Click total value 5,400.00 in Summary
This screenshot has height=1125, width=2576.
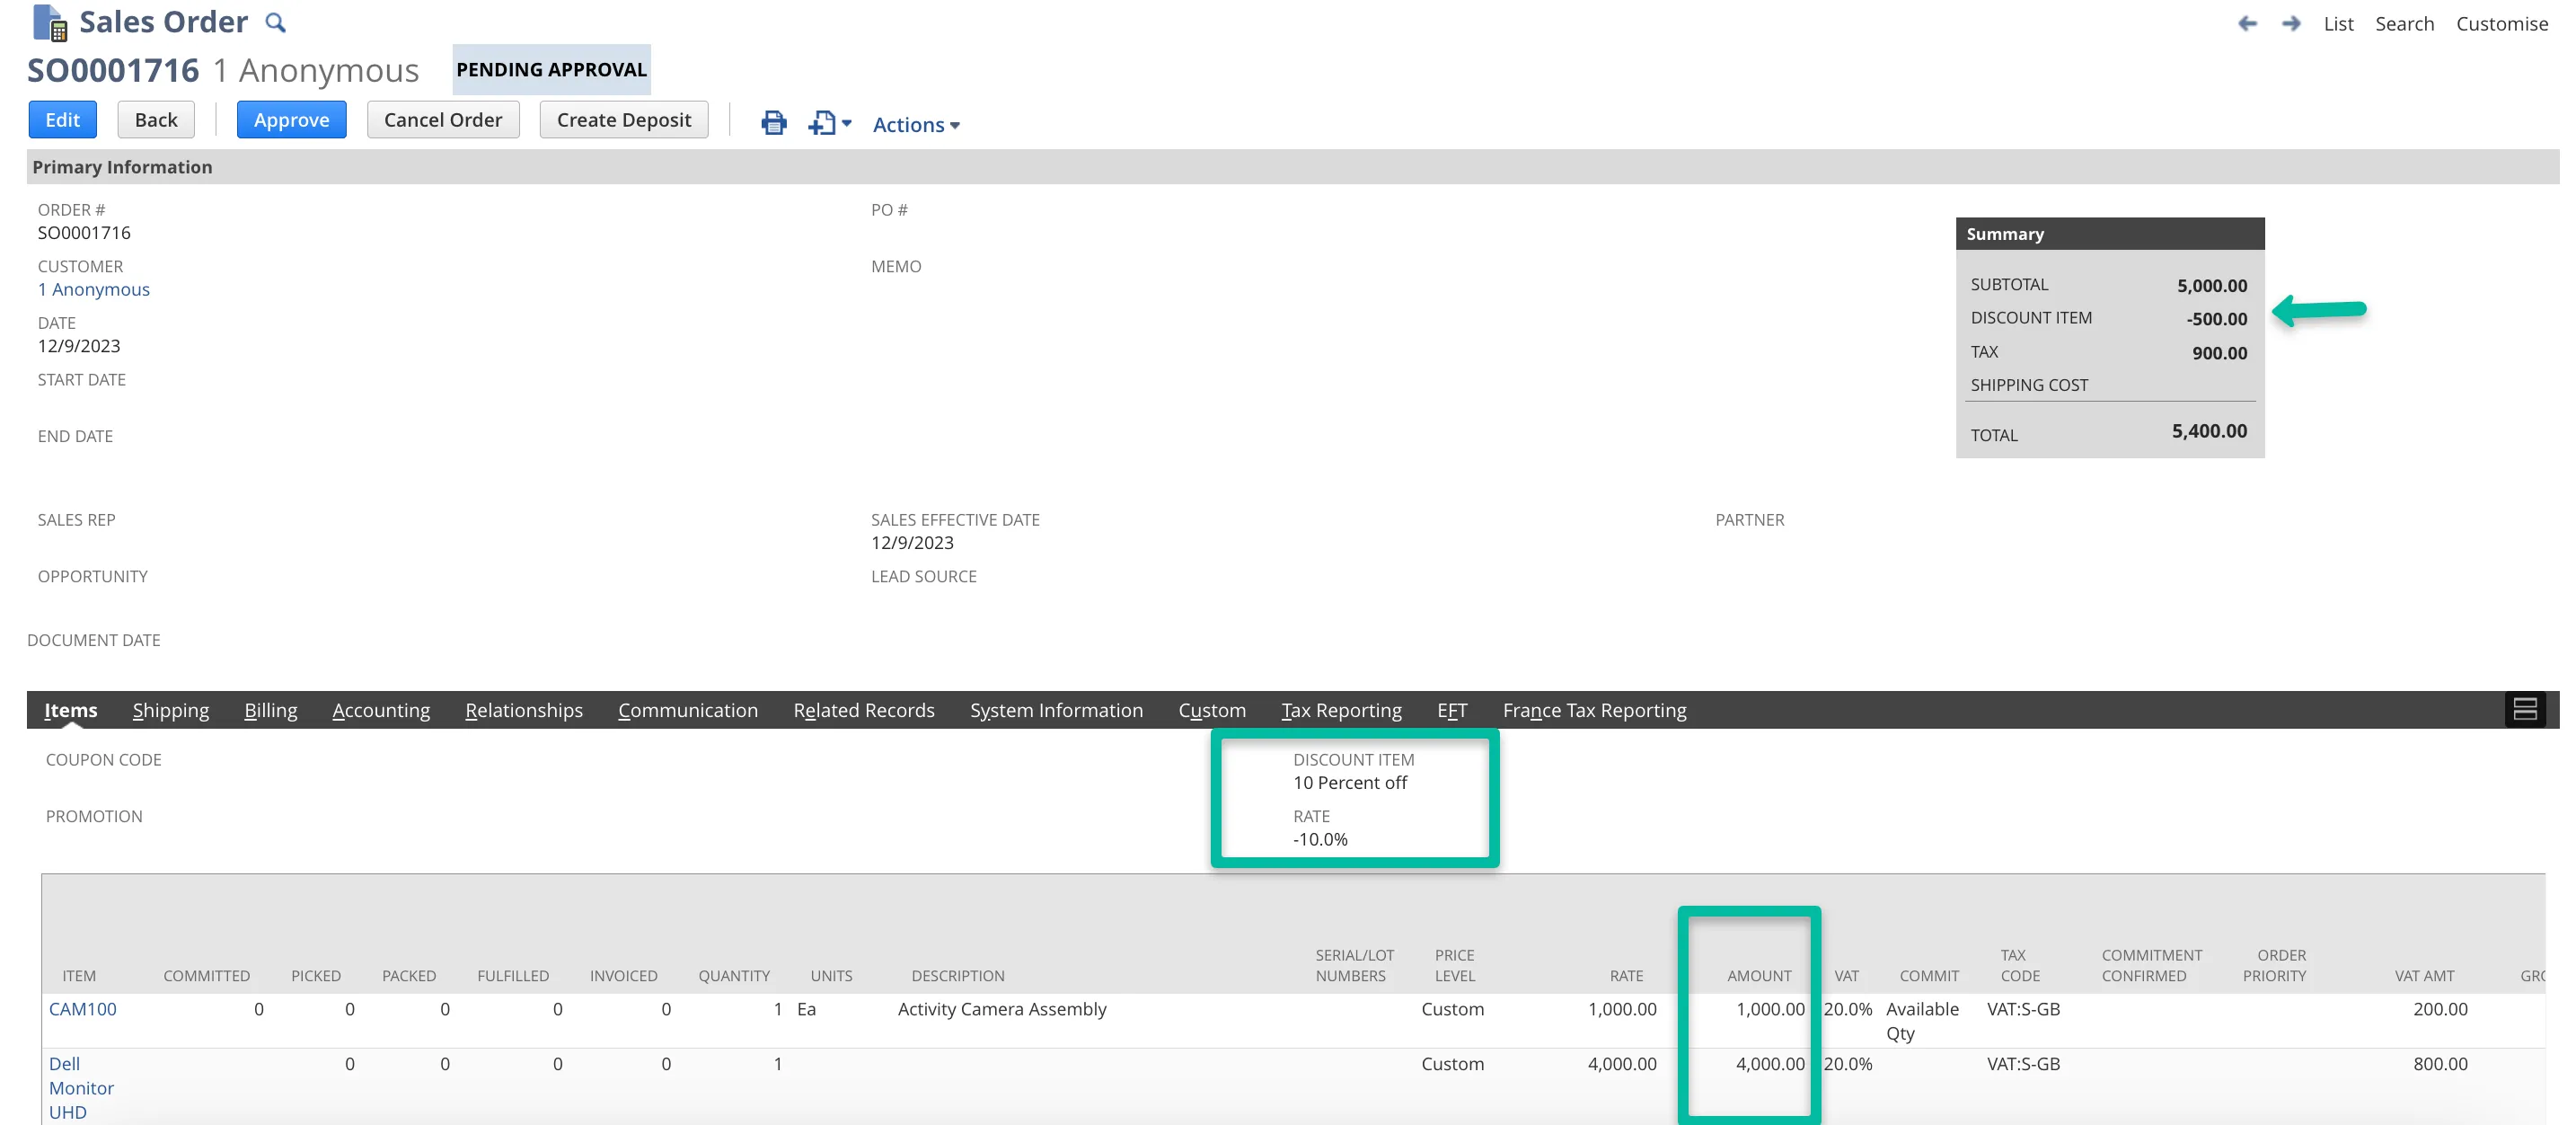coord(2209,431)
